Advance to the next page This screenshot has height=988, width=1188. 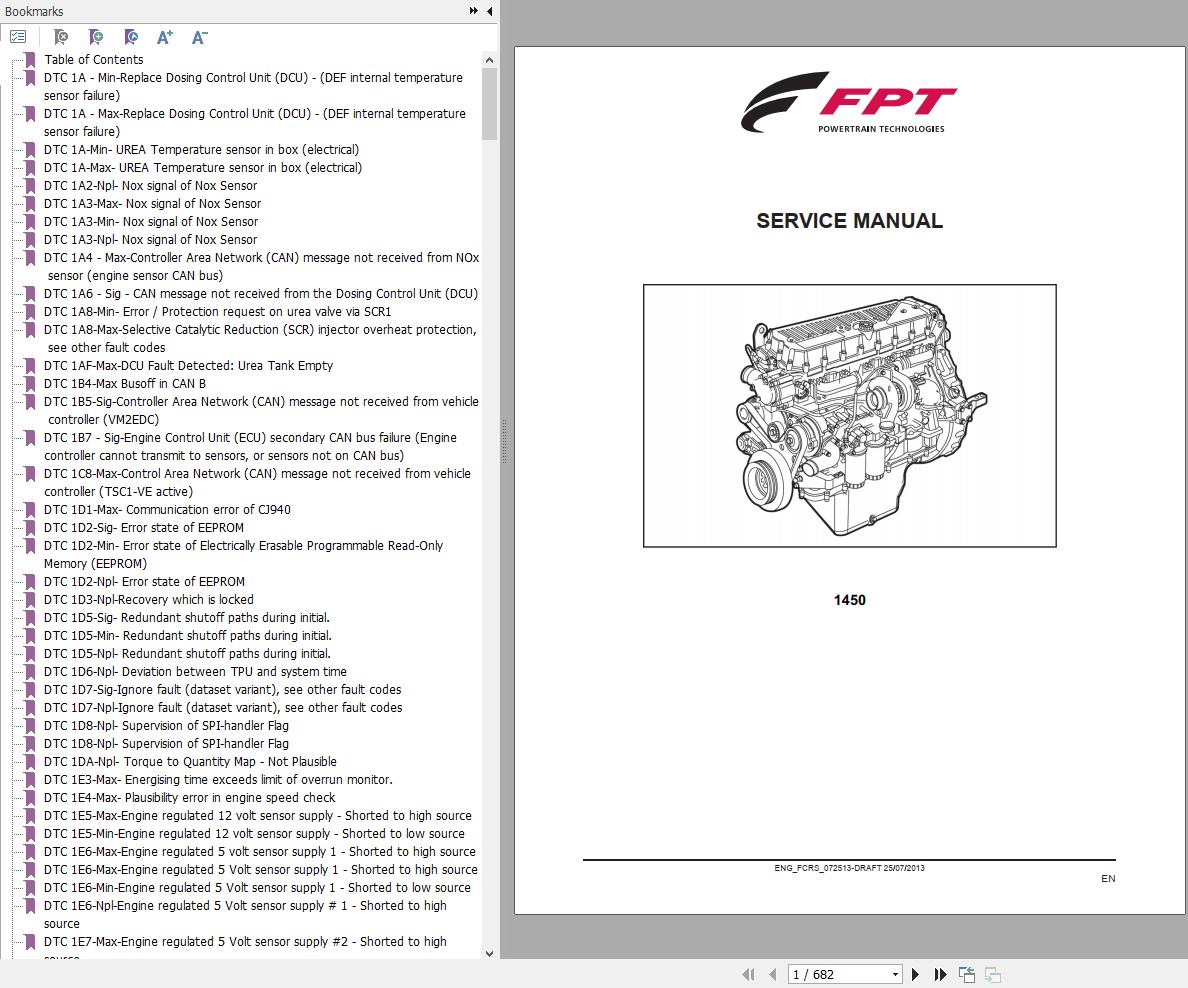tap(916, 974)
